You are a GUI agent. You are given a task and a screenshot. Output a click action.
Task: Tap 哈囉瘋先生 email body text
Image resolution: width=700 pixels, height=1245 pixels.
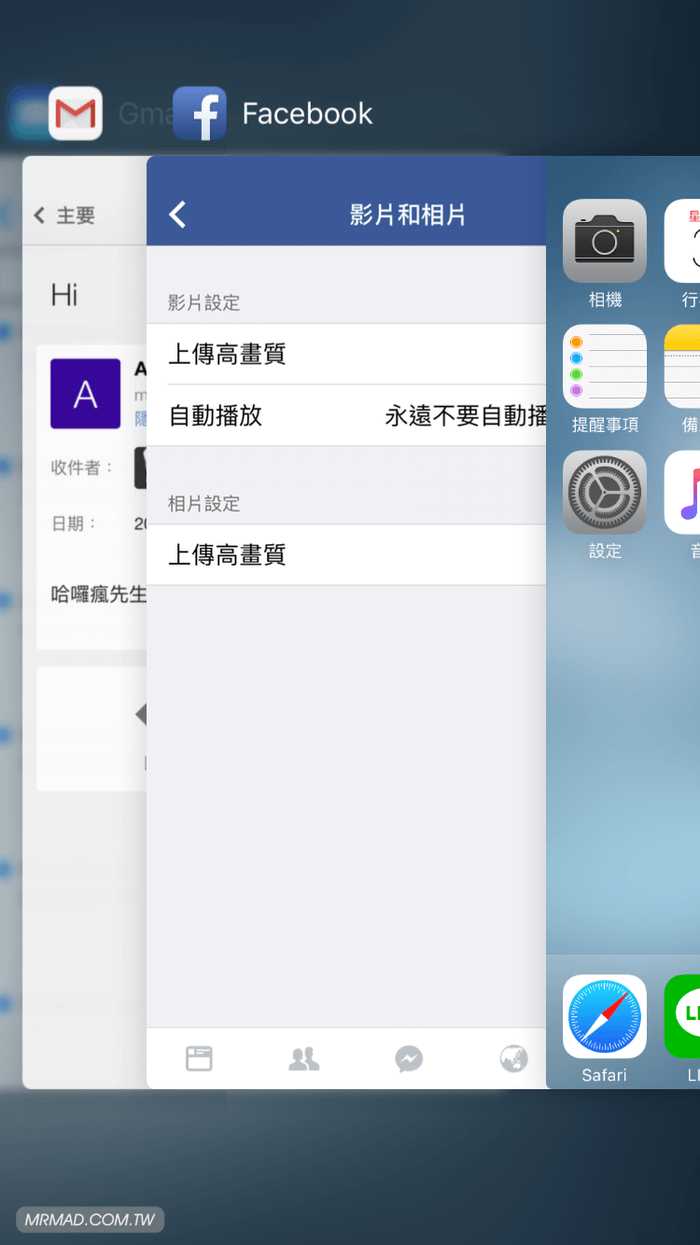click(x=99, y=594)
